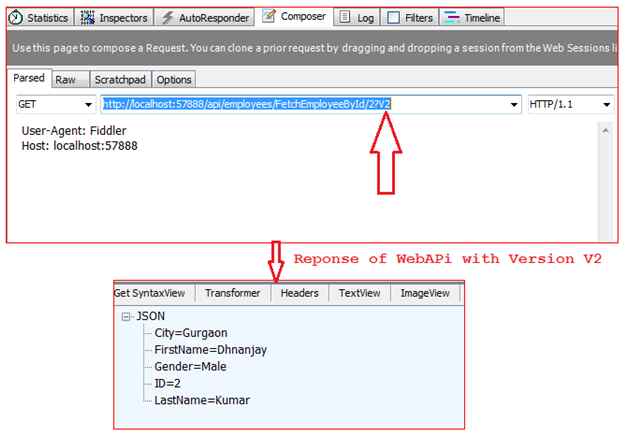Switch to the Transformer response tab

pos(233,293)
